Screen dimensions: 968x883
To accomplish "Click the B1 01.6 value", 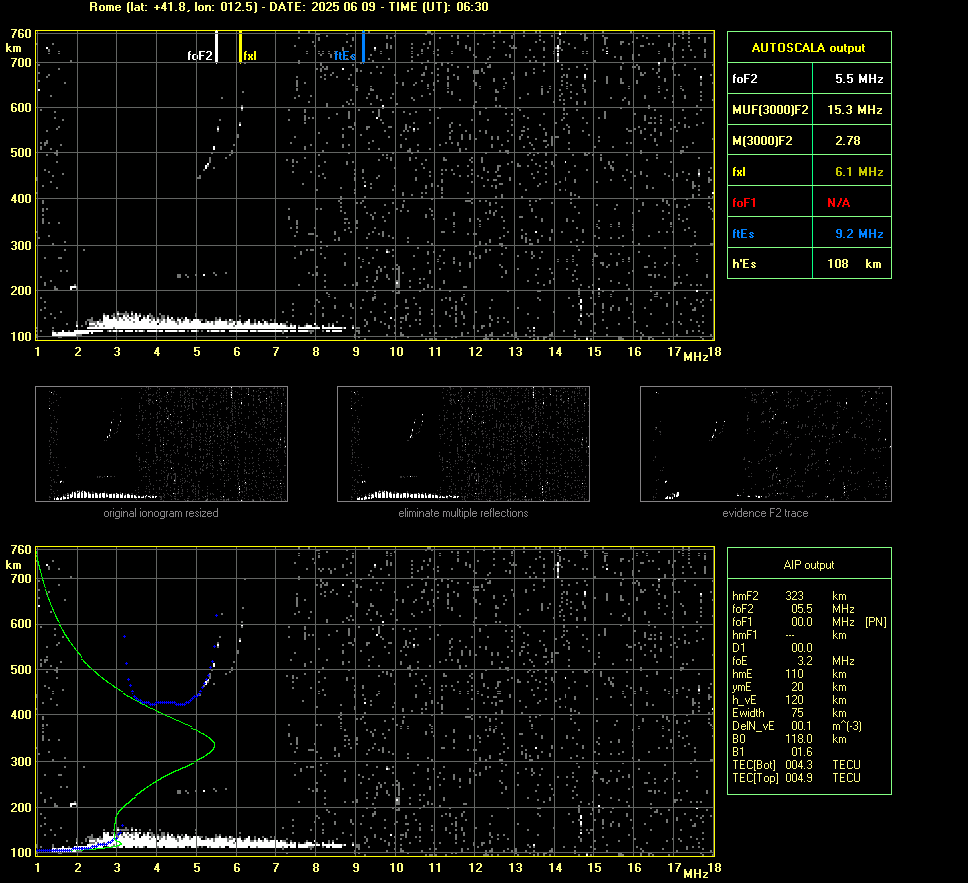I will point(801,751).
